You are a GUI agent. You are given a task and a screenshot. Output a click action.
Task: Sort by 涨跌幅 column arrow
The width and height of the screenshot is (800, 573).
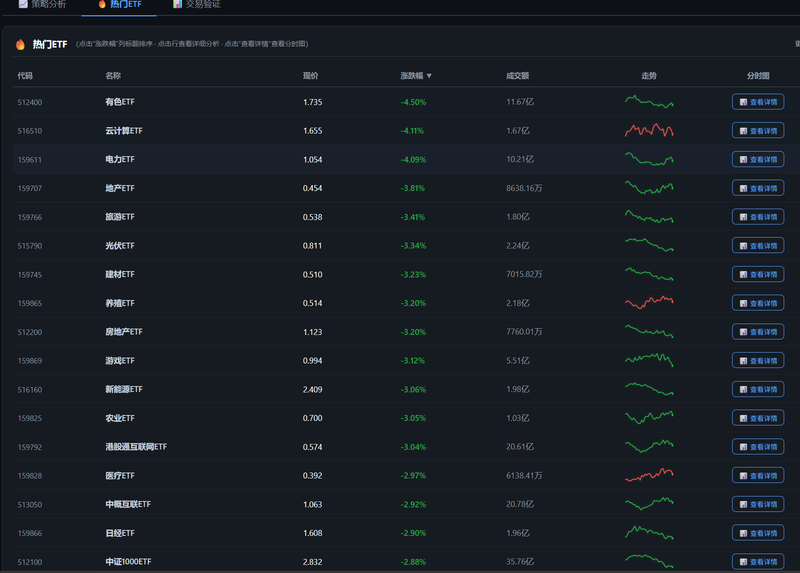(429, 76)
